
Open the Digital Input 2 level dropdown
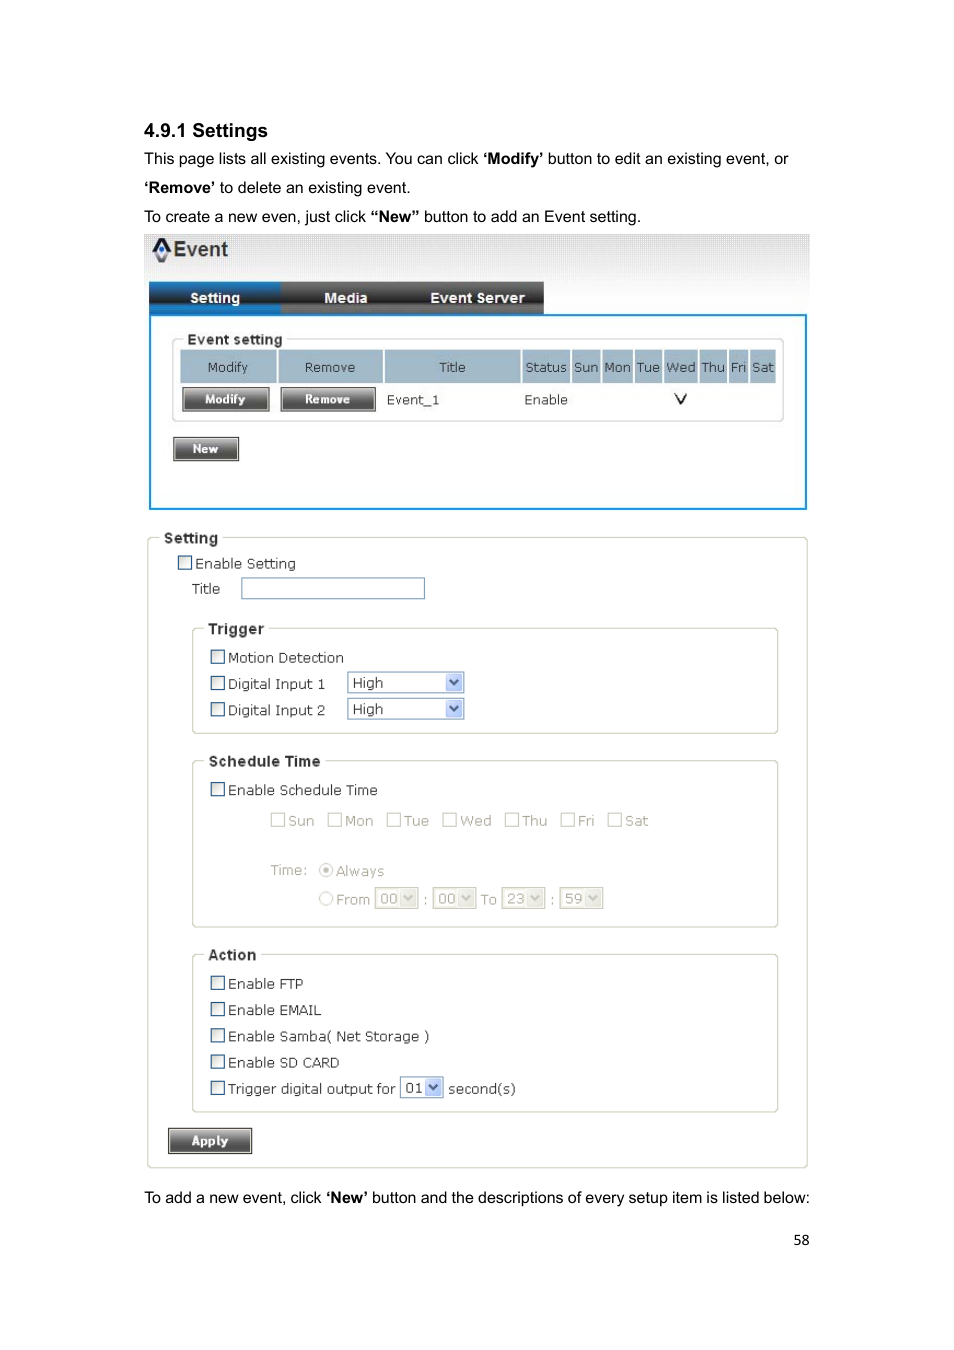point(406,709)
